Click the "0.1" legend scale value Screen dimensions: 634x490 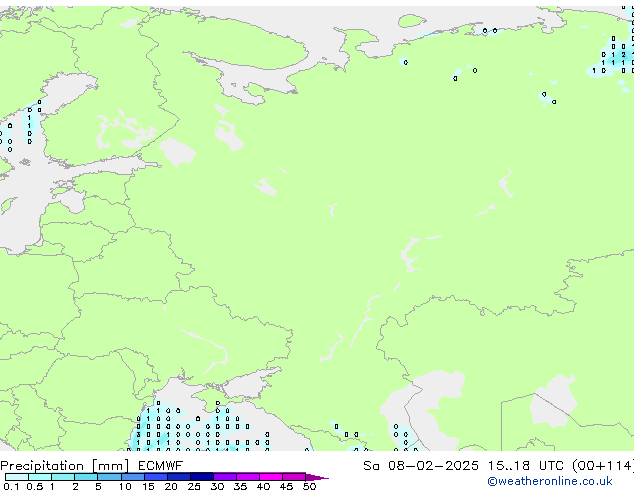[x=11, y=486]
